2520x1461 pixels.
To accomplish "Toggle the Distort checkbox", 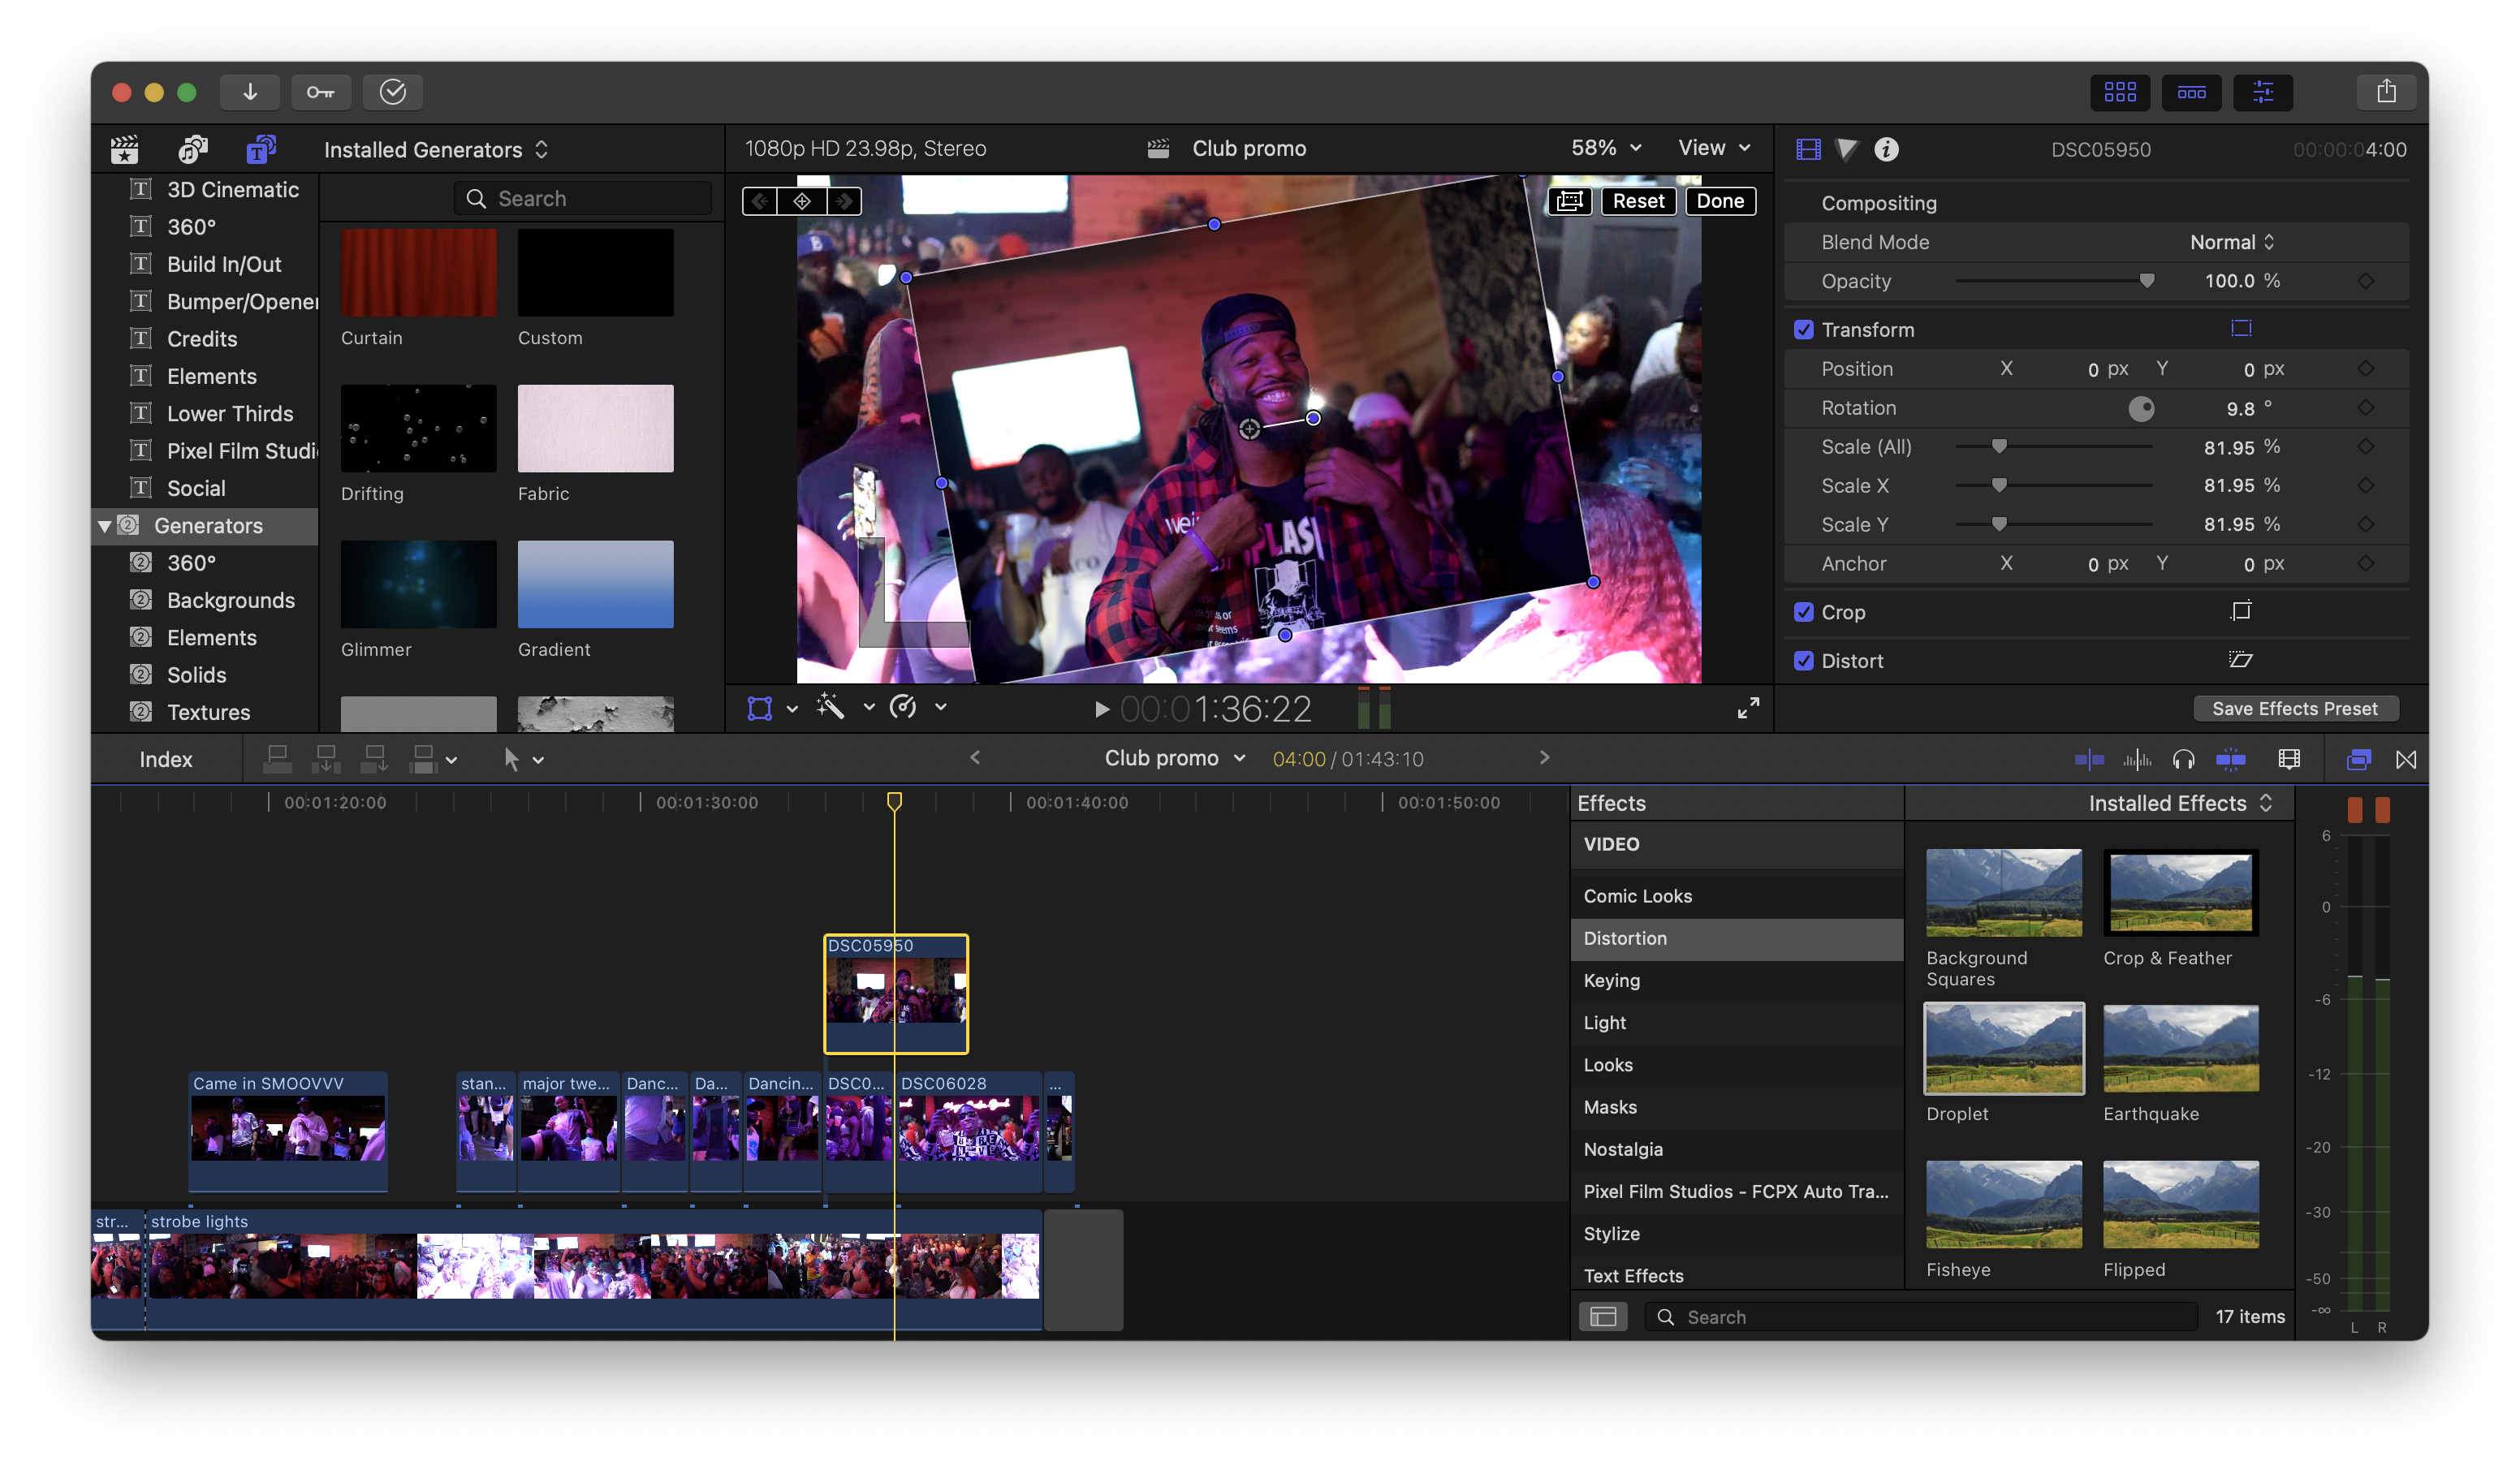I will [x=1803, y=661].
